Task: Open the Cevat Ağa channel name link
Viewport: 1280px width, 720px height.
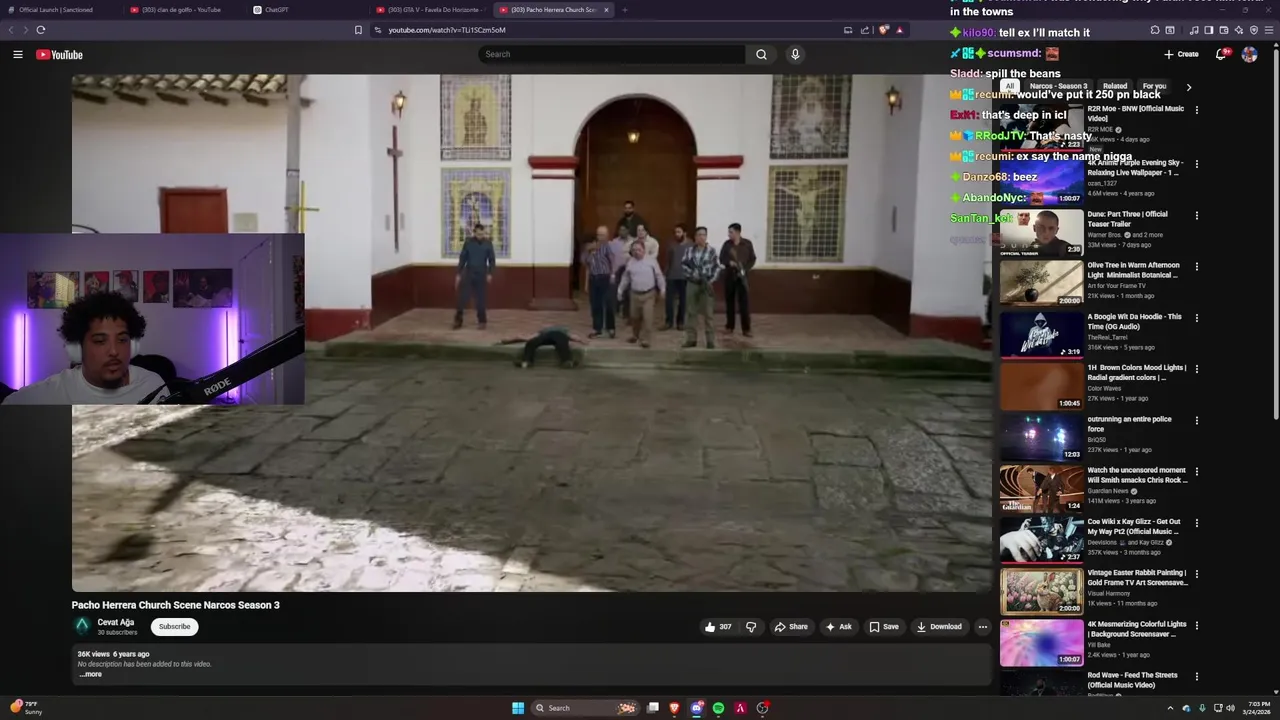Action: pyautogui.click(x=116, y=622)
